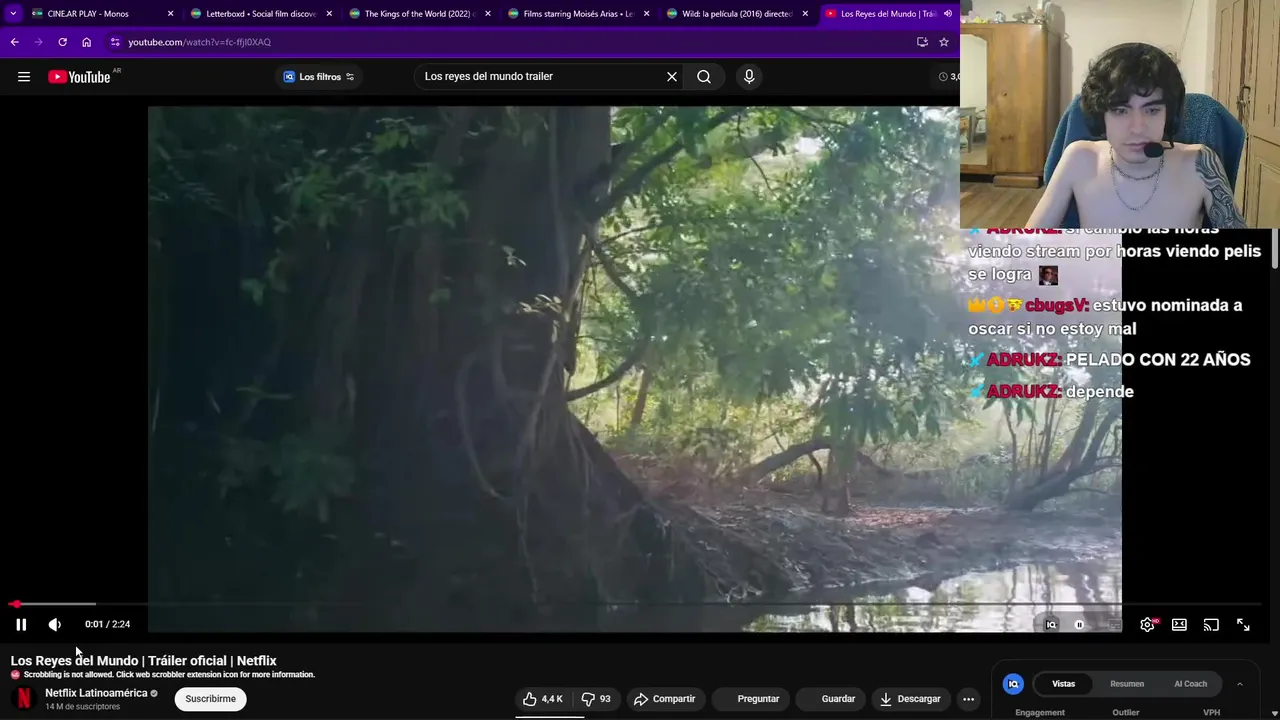This screenshot has width=1280, height=720.
Task: Go forward in browser history
Action: click(38, 42)
